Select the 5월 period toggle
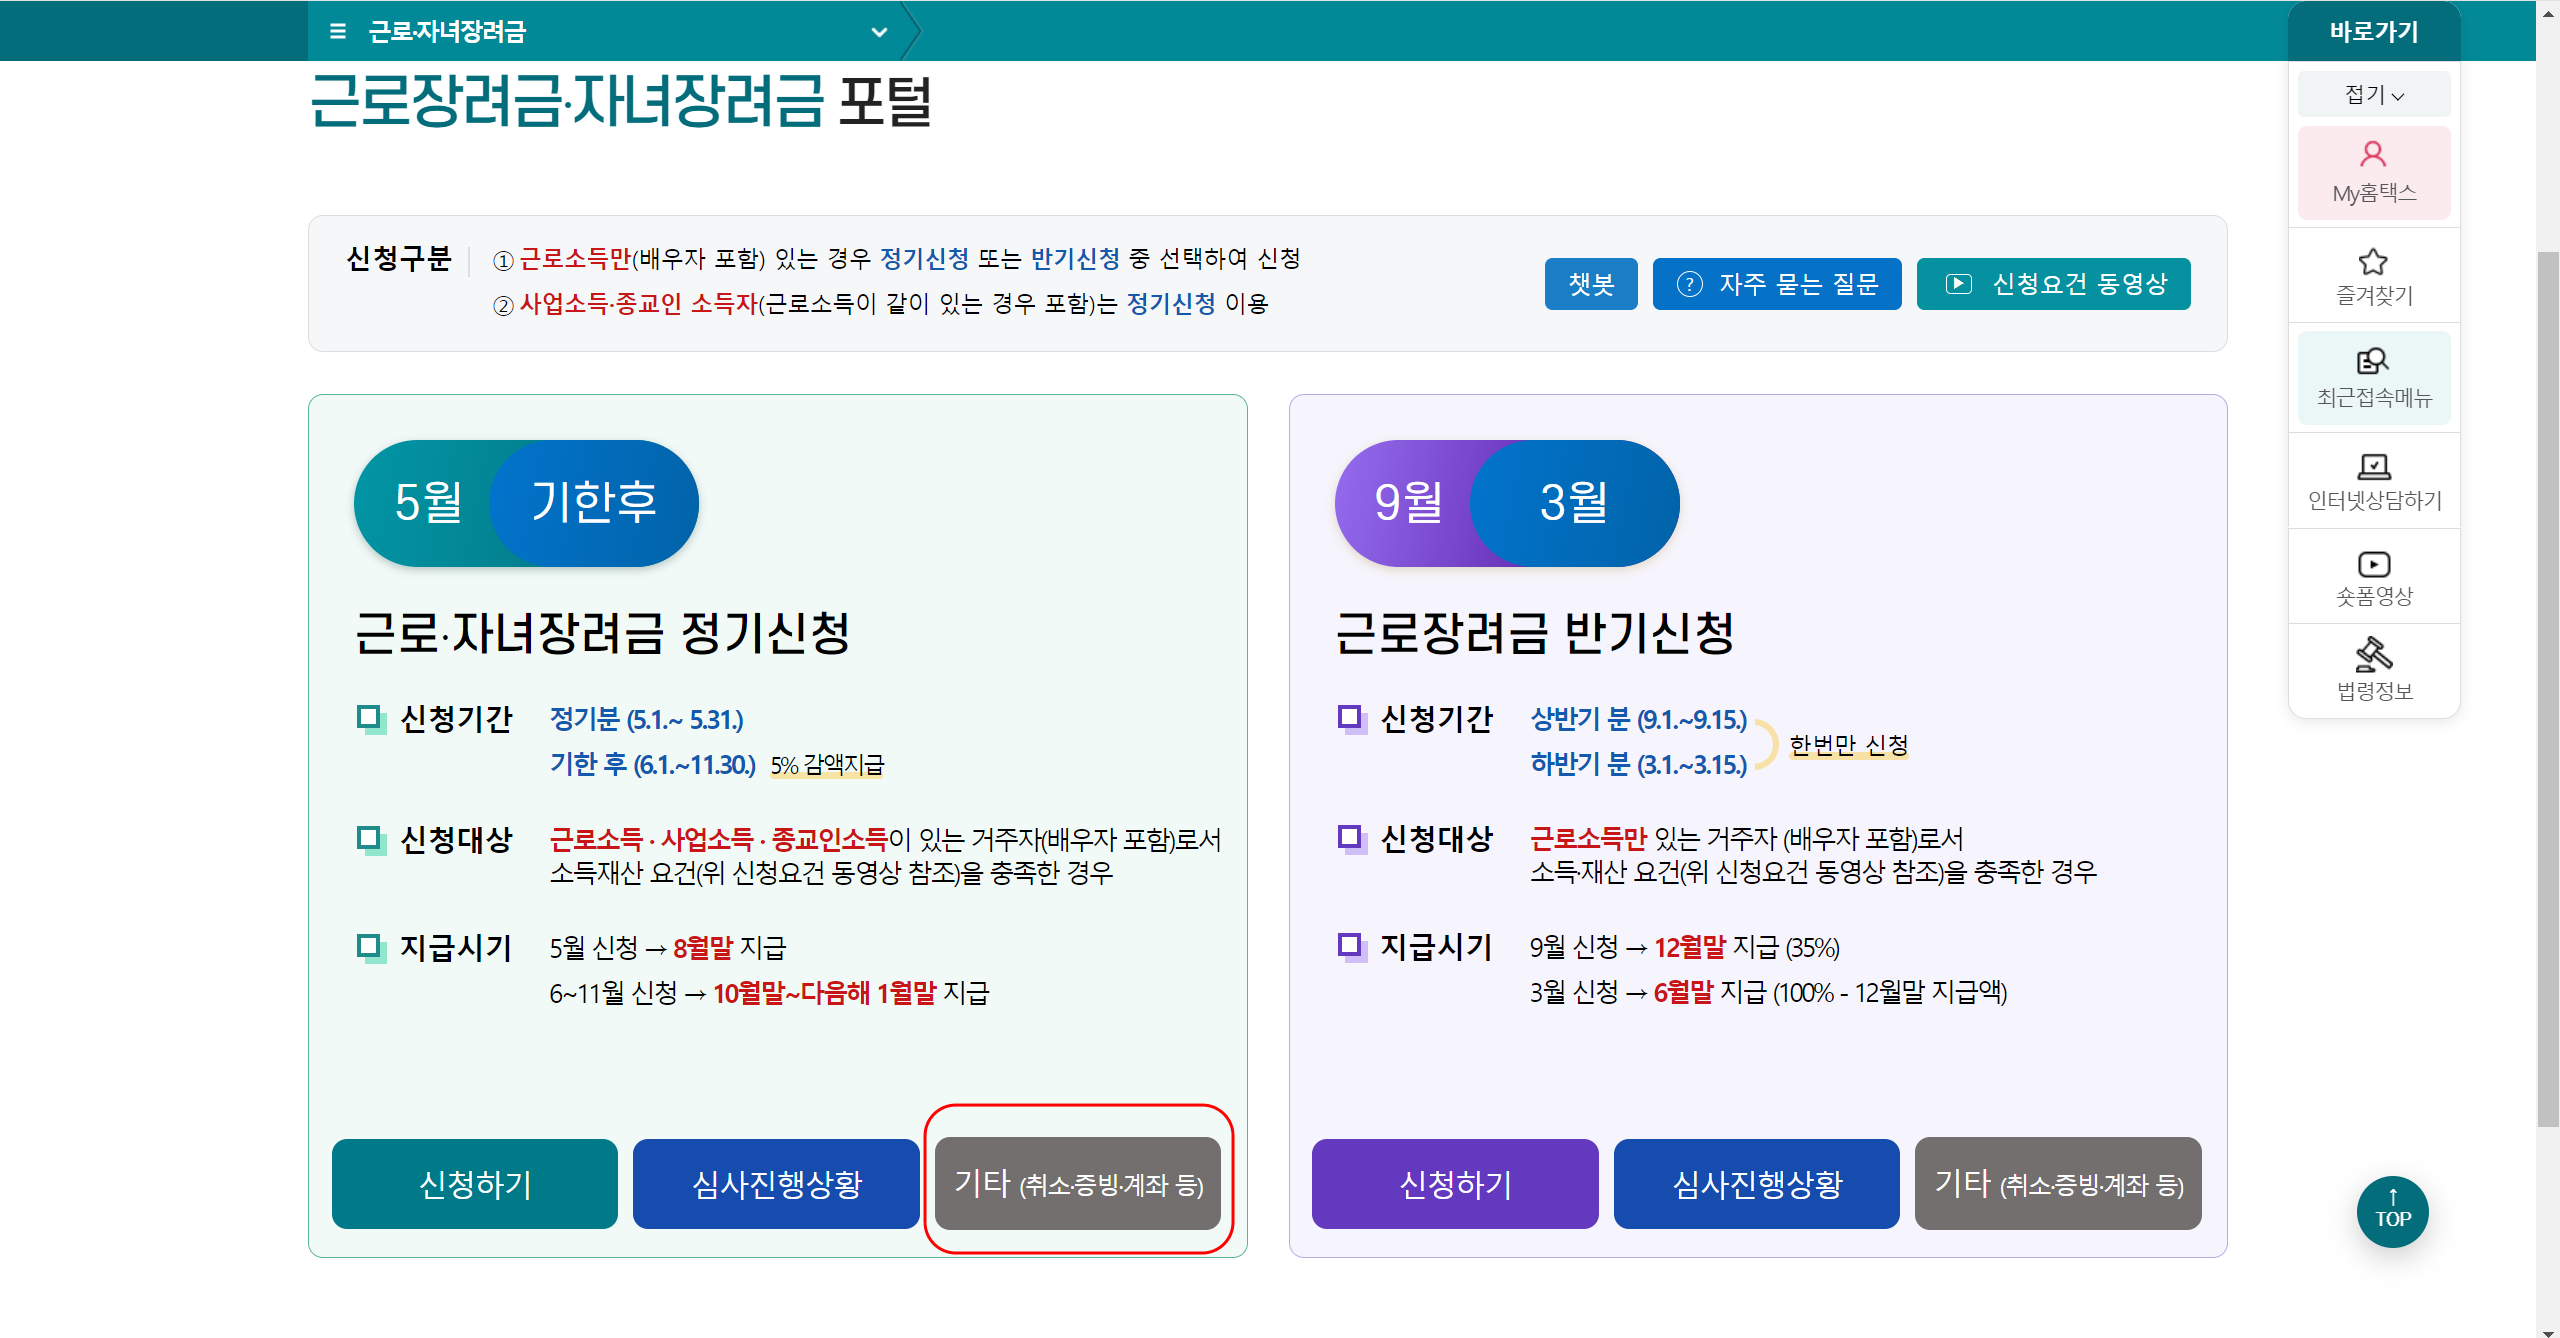Viewport: 2560px width, 1338px height. [x=428, y=502]
